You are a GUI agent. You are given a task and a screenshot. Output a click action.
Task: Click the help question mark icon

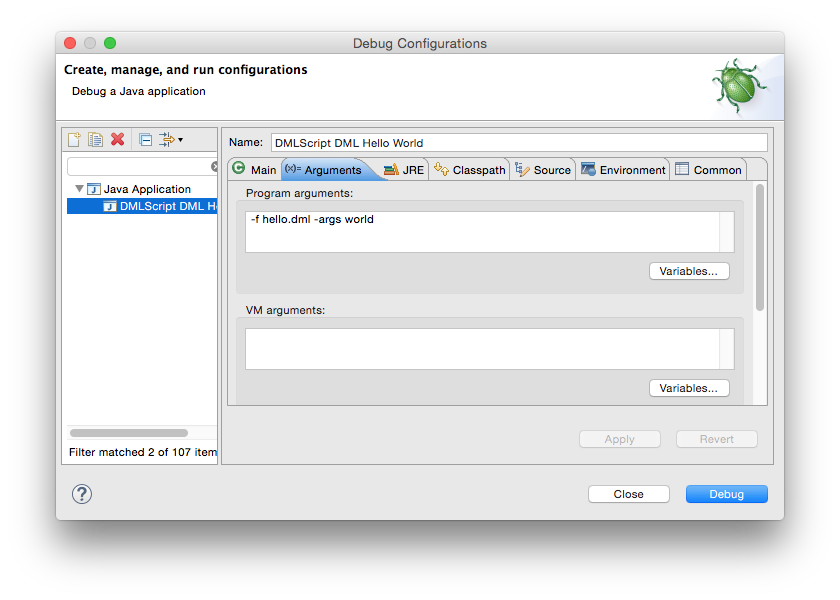pos(82,494)
